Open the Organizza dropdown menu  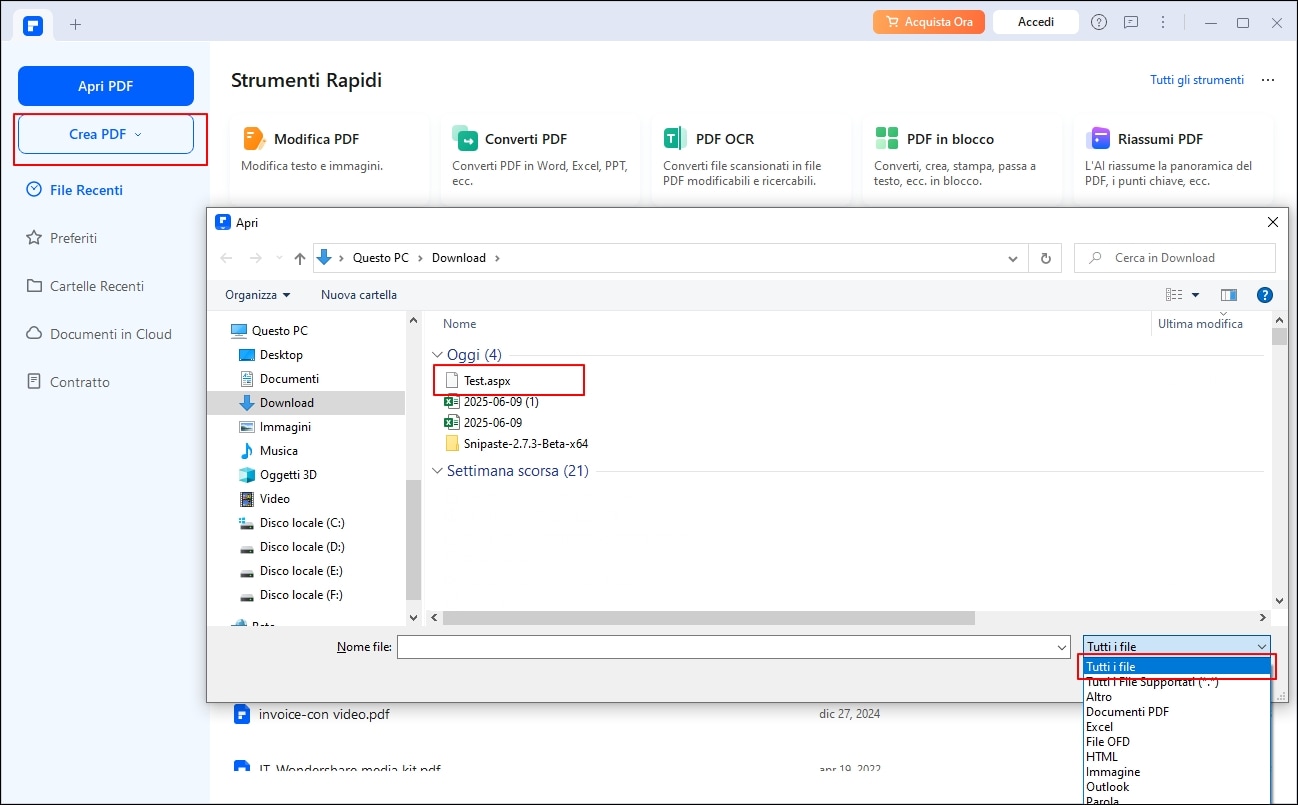(x=258, y=295)
